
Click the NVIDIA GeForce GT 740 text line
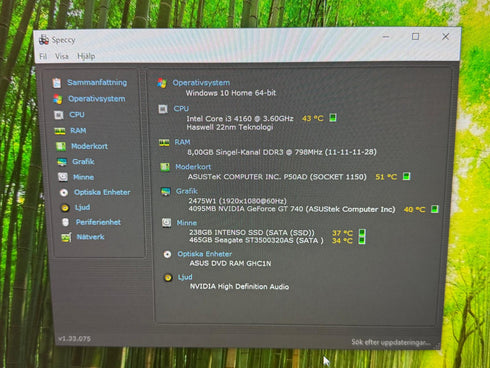(292, 209)
